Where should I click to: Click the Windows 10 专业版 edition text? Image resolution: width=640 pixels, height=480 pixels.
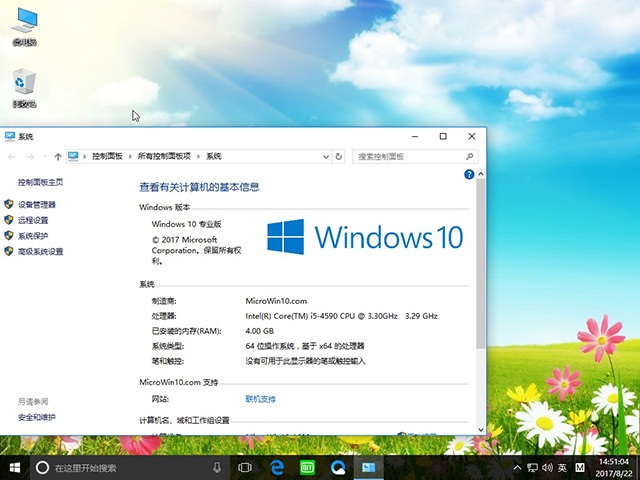click(187, 224)
